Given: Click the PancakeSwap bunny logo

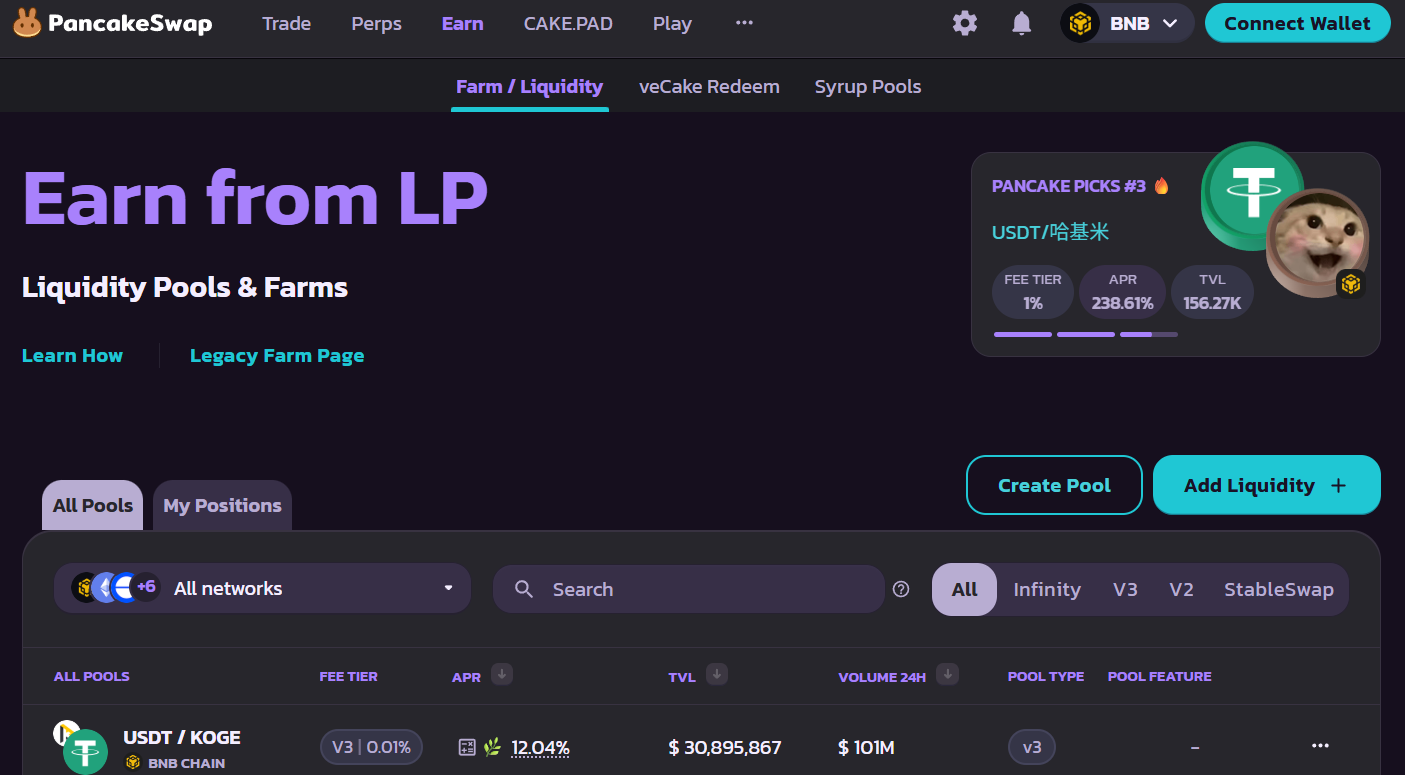Looking at the screenshot, I should click(x=27, y=23).
